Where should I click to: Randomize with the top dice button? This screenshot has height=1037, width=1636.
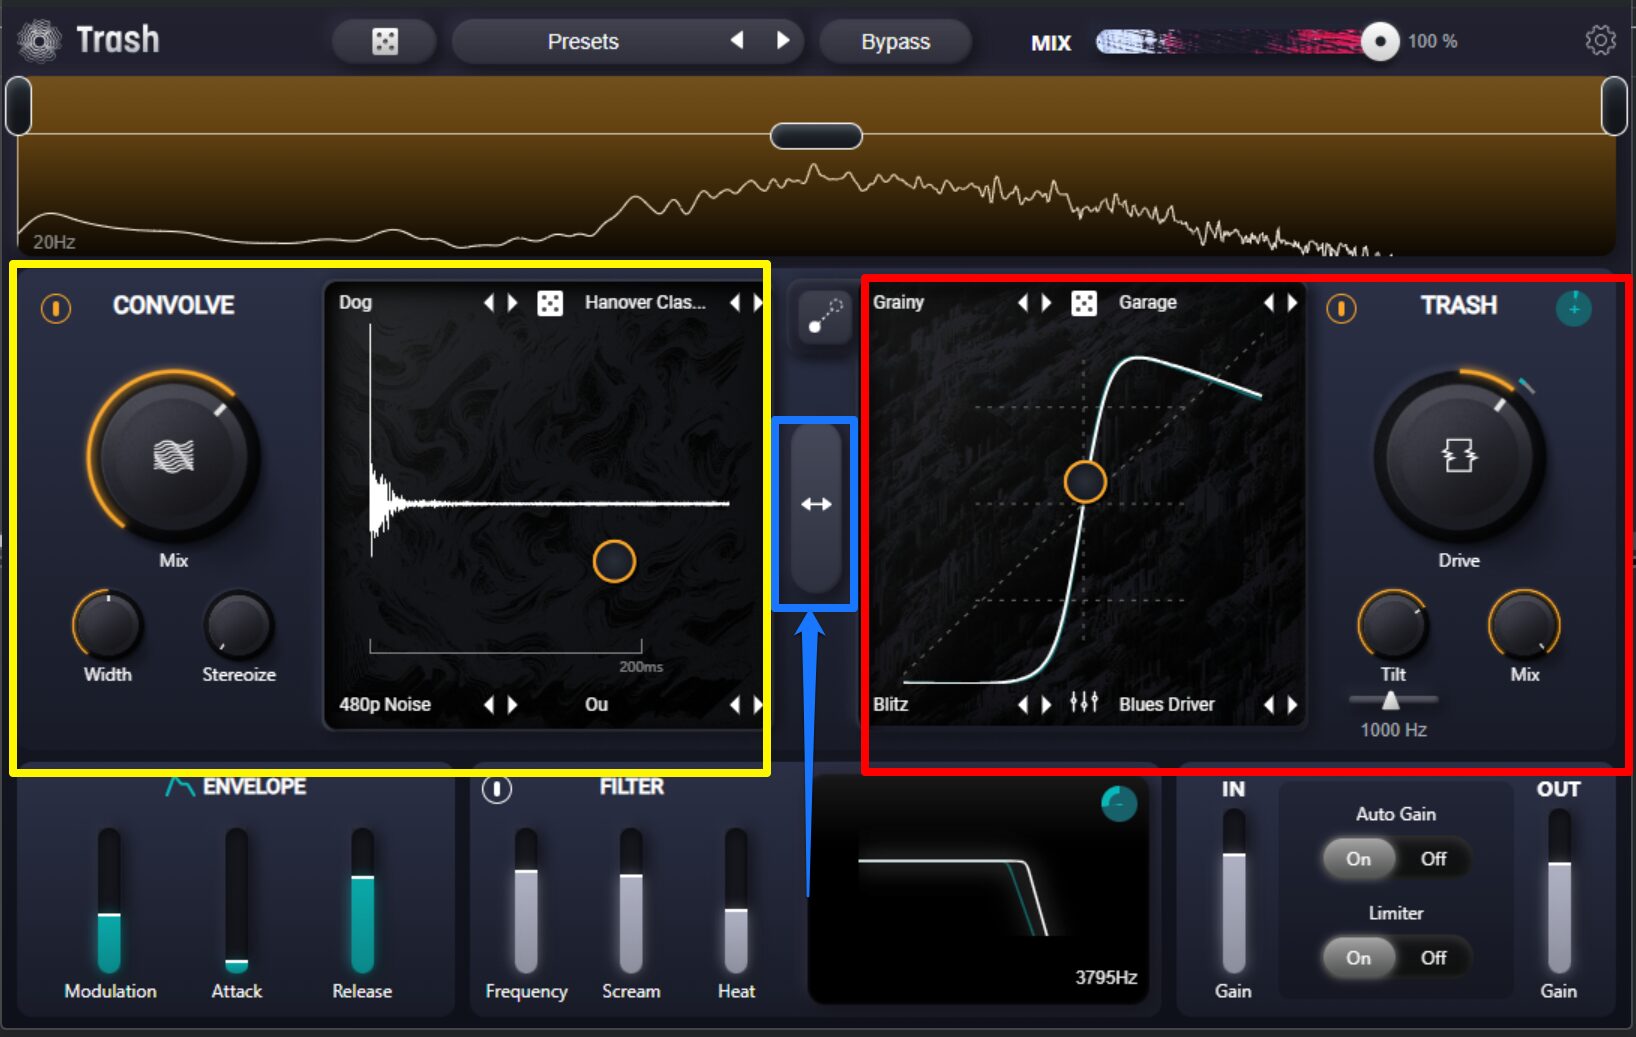[384, 42]
